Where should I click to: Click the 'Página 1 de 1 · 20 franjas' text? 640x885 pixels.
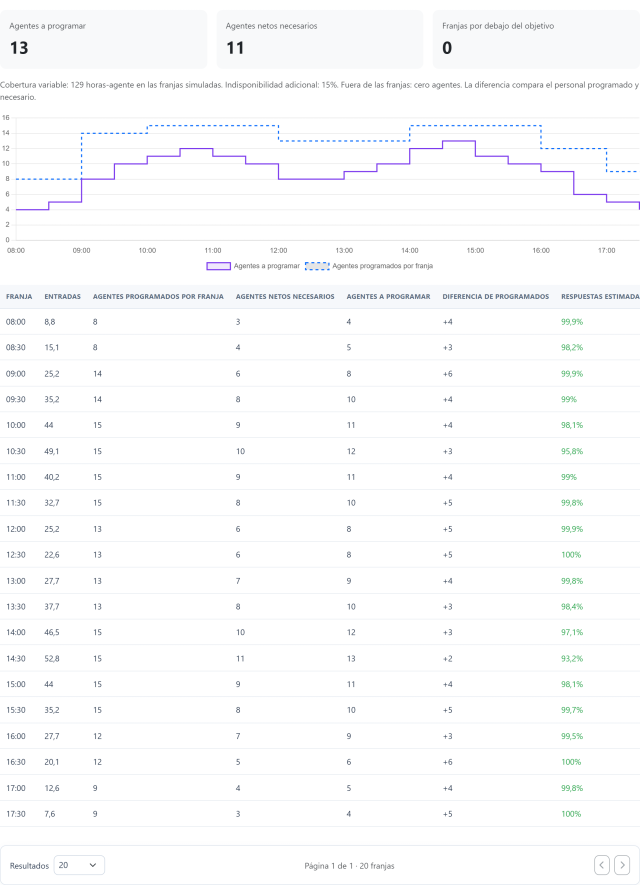pos(349,865)
